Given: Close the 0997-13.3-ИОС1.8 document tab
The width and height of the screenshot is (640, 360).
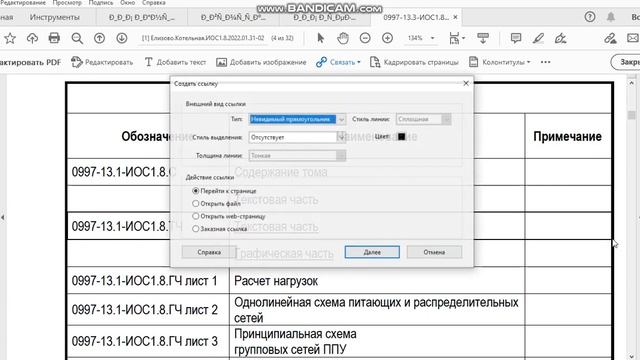Looking at the screenshot, I should (x=456, y=17).
